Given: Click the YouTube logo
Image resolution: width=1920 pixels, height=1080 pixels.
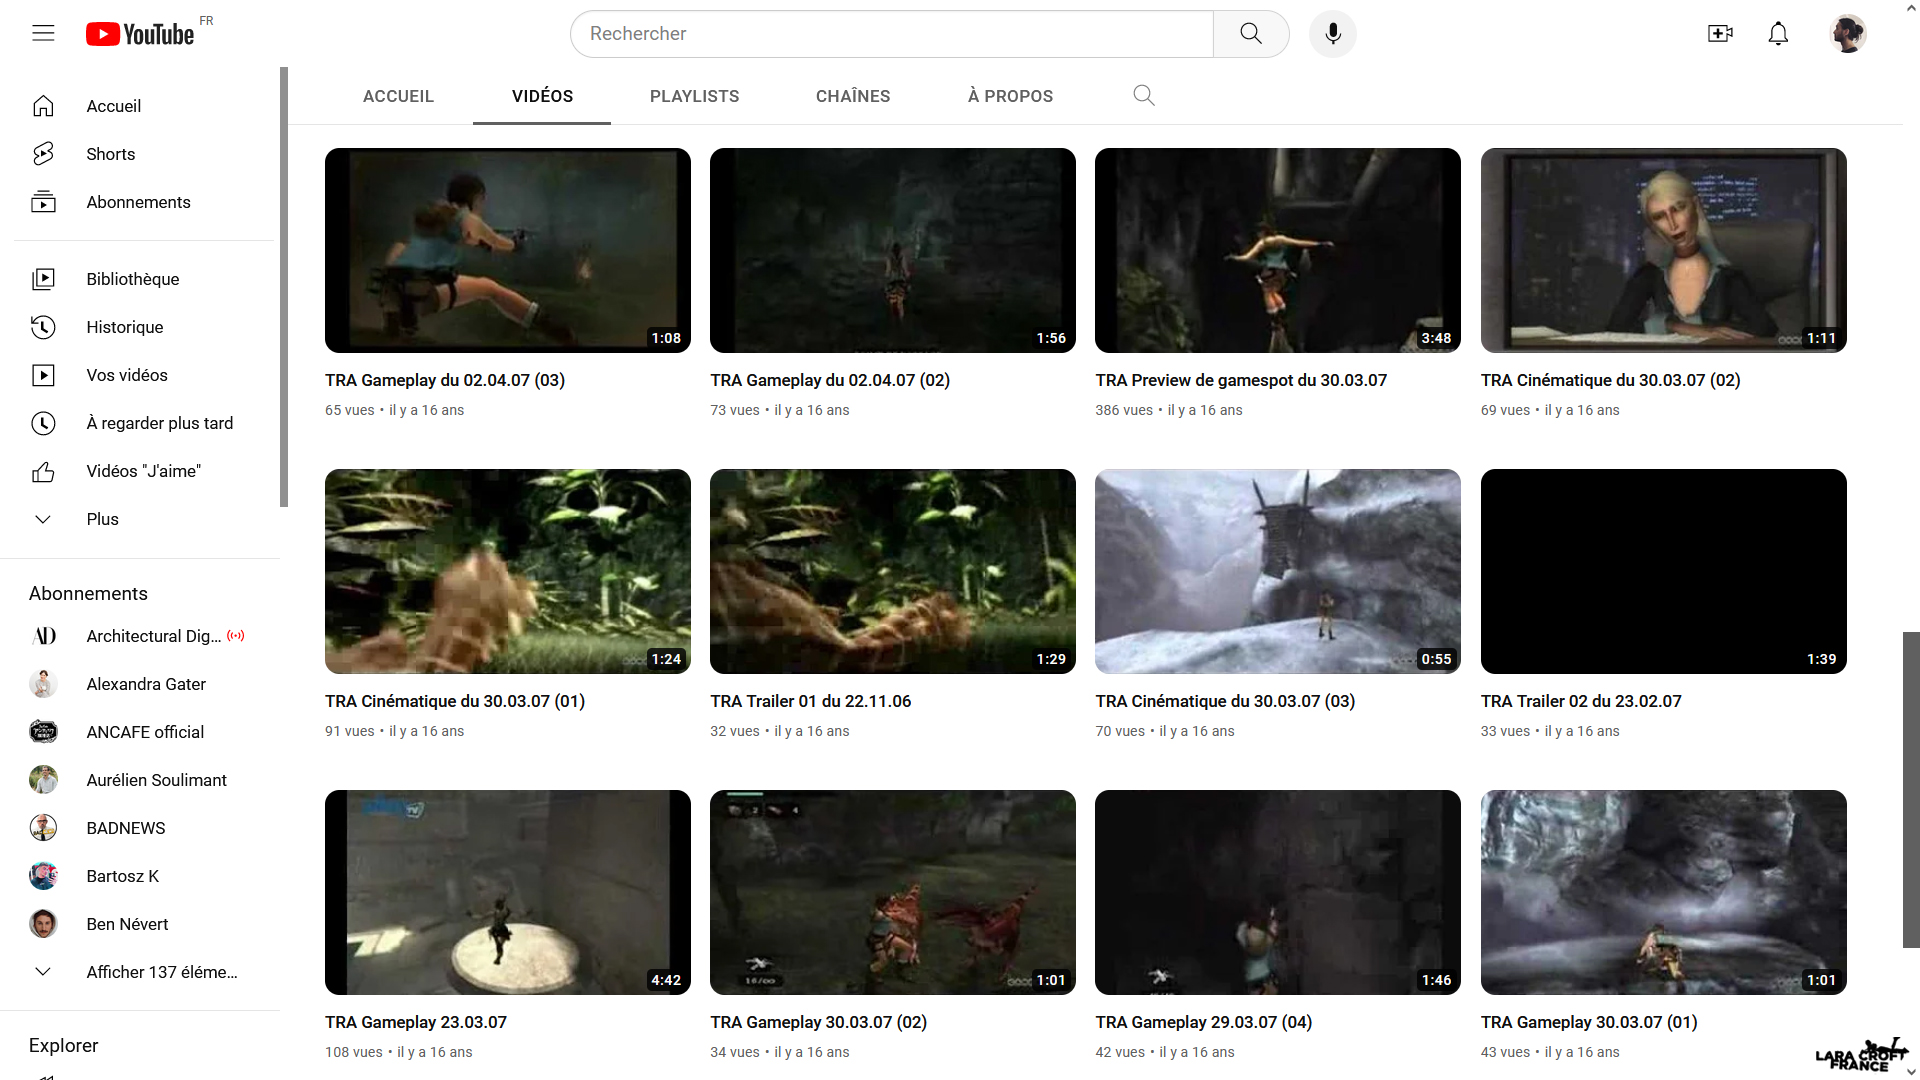Looking at the screenshot, I should (140, 34).
